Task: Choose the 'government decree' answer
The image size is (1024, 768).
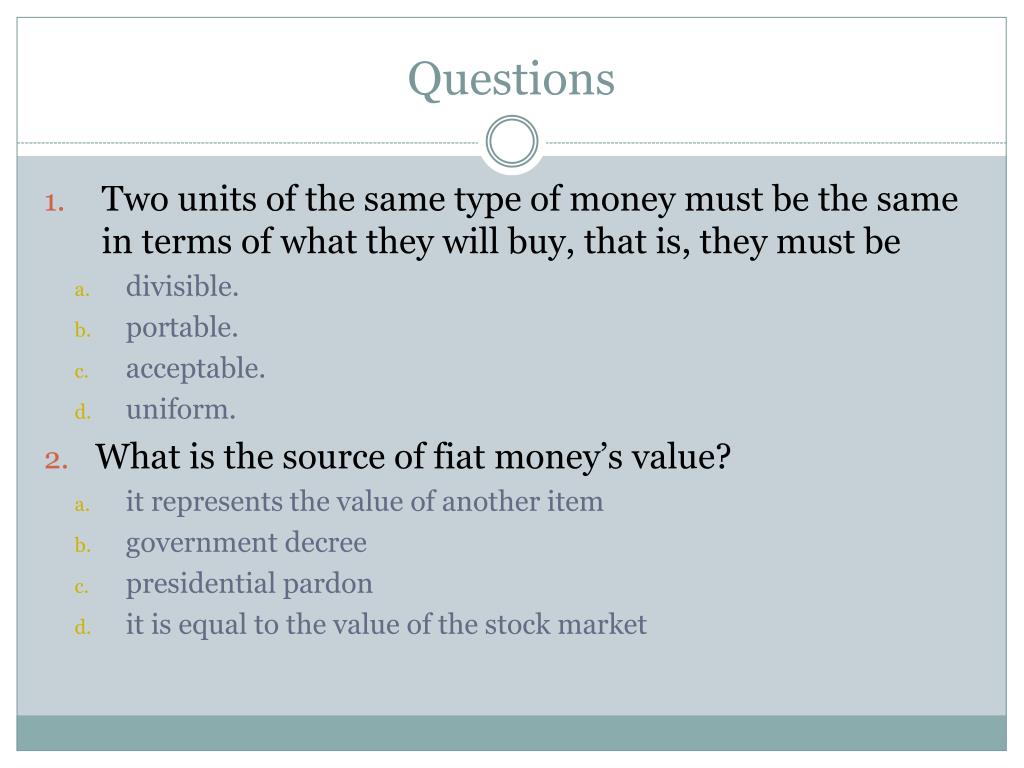Action: pos(246,543)
